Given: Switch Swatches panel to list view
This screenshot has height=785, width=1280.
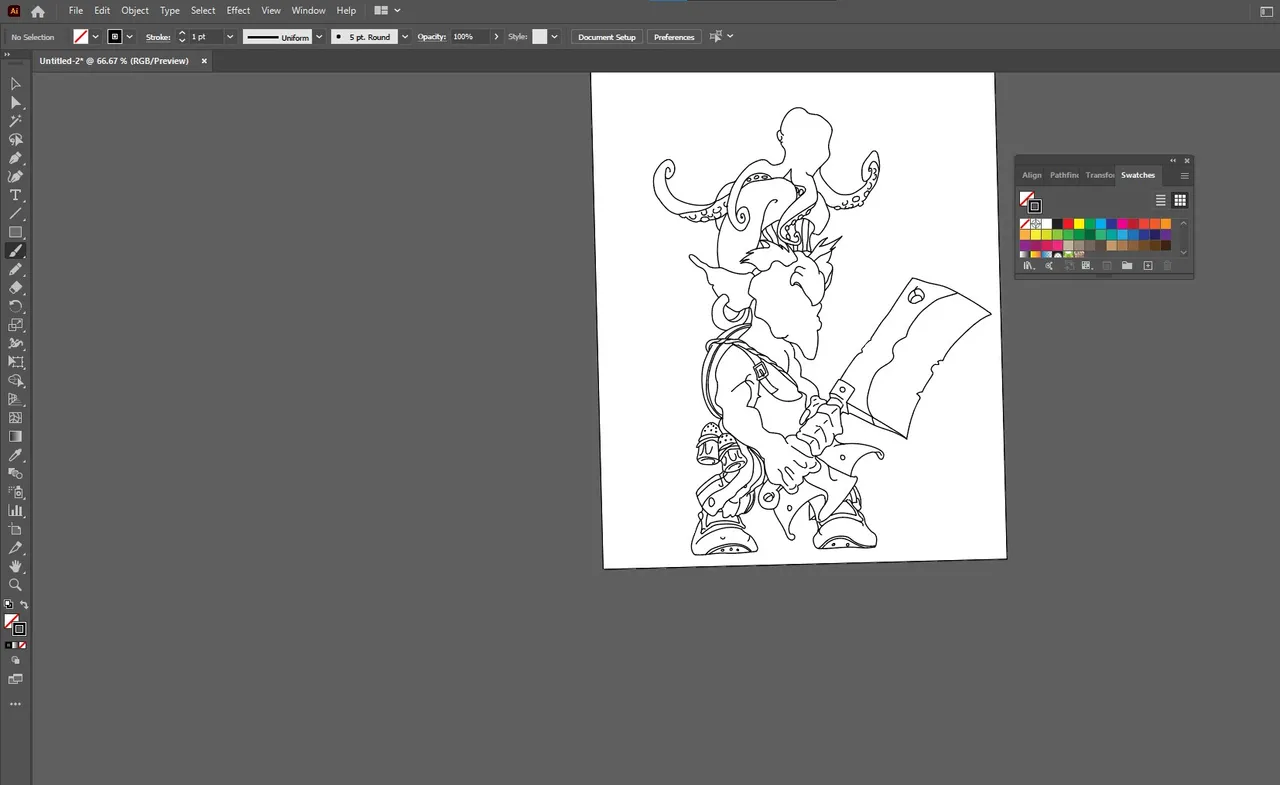Looking at the screenshot, I should point(1161,200).
